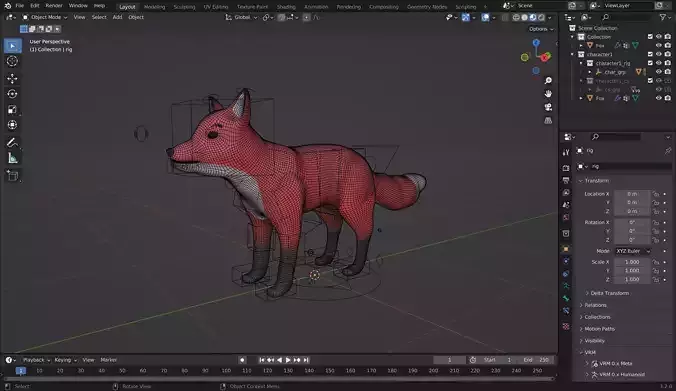Hide char_grp with eye icon

coord(659,72)
